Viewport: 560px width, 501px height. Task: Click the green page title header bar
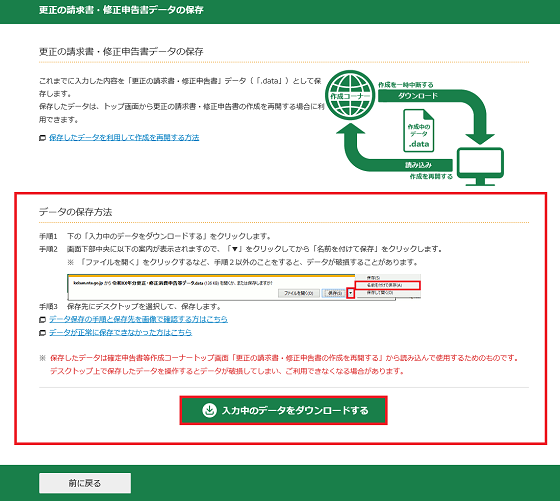280,11
